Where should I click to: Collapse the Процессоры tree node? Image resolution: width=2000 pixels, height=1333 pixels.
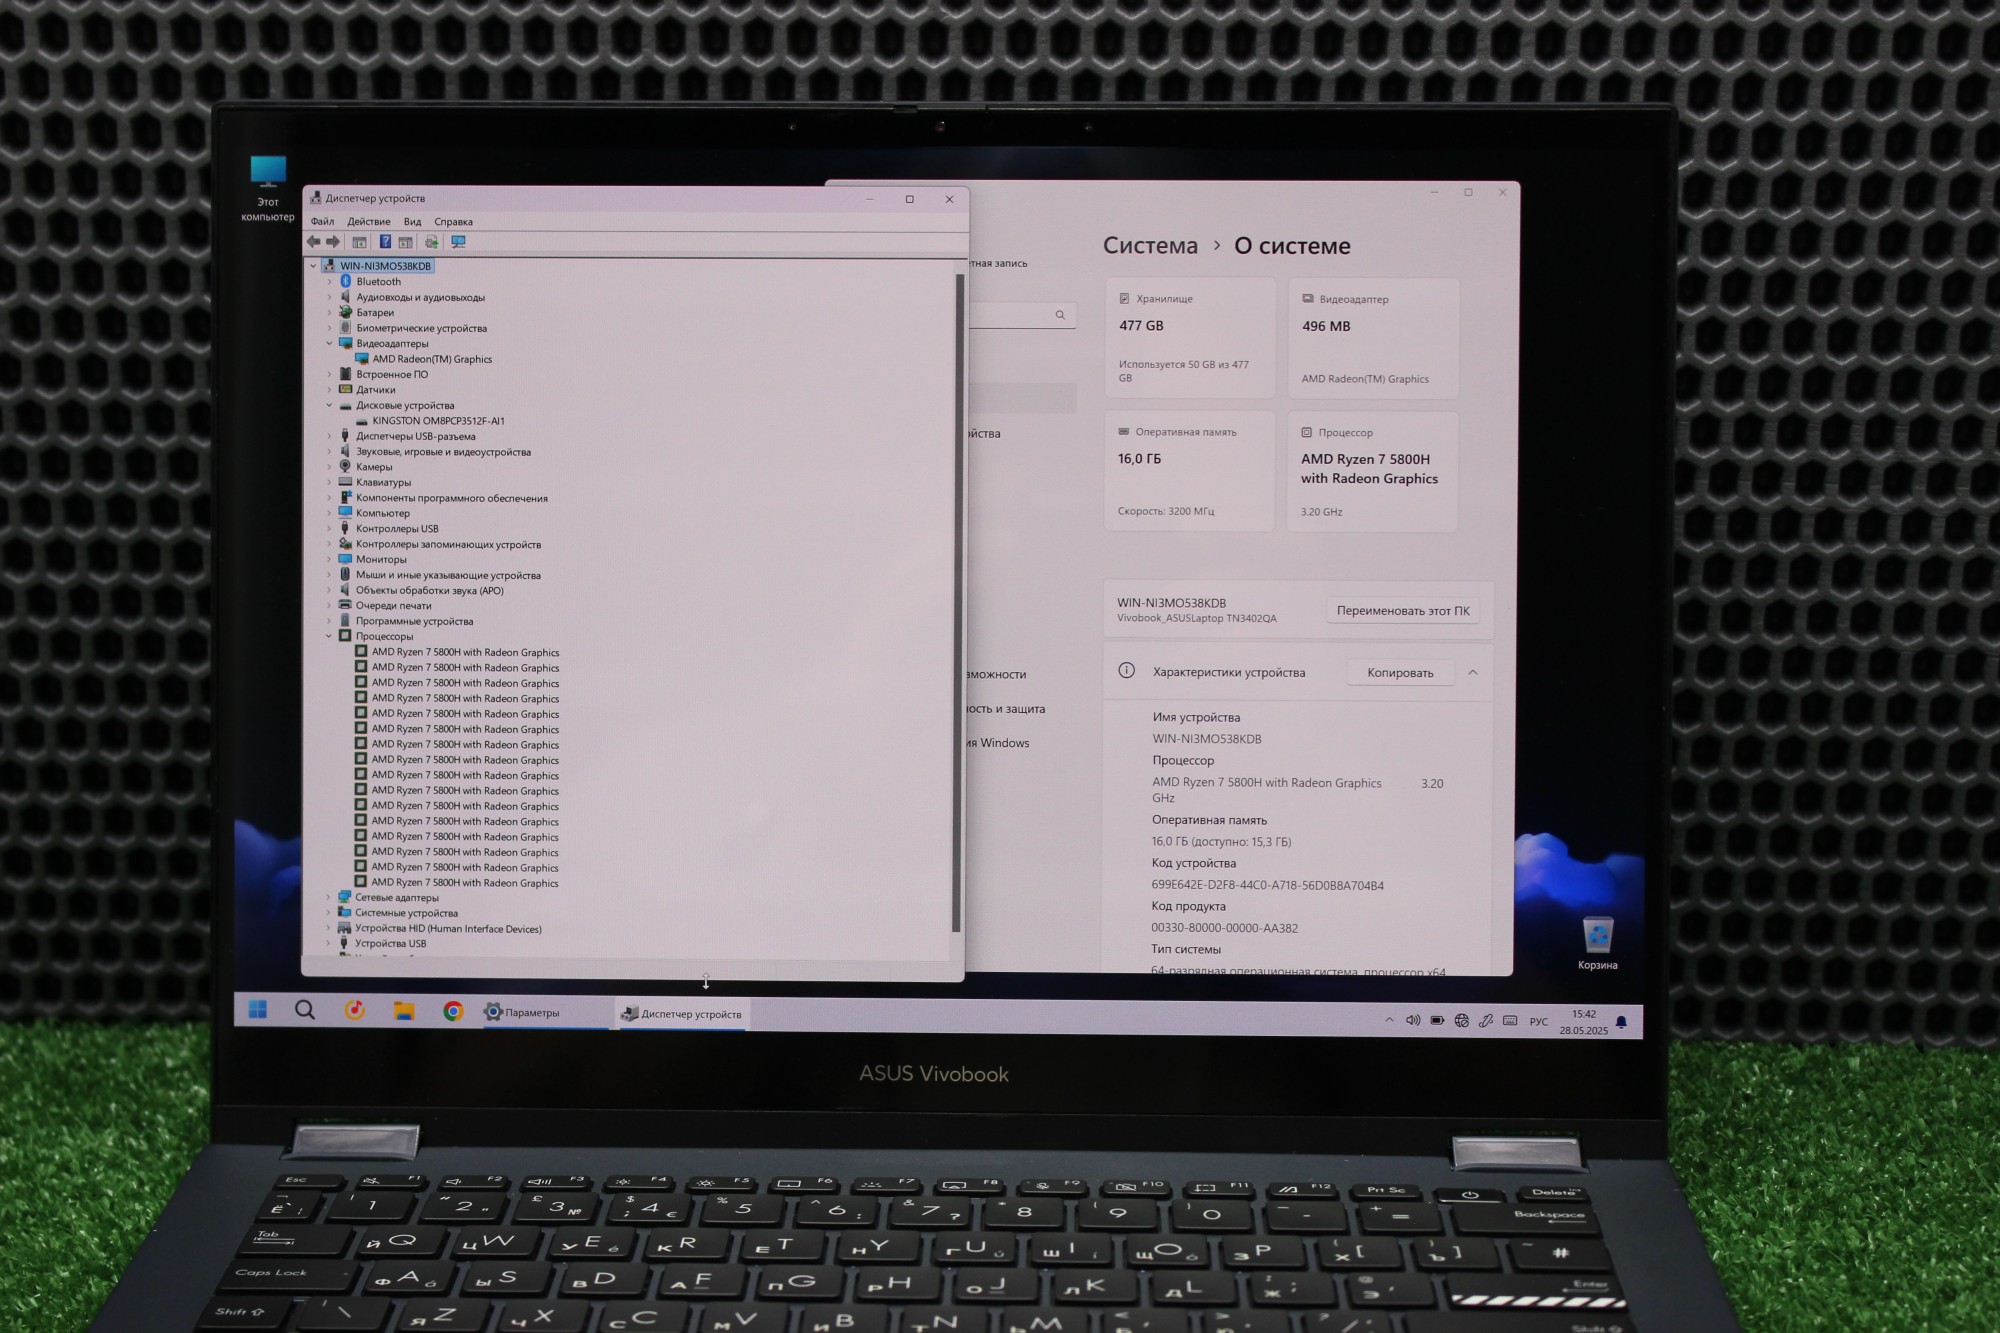coord(328,636)
